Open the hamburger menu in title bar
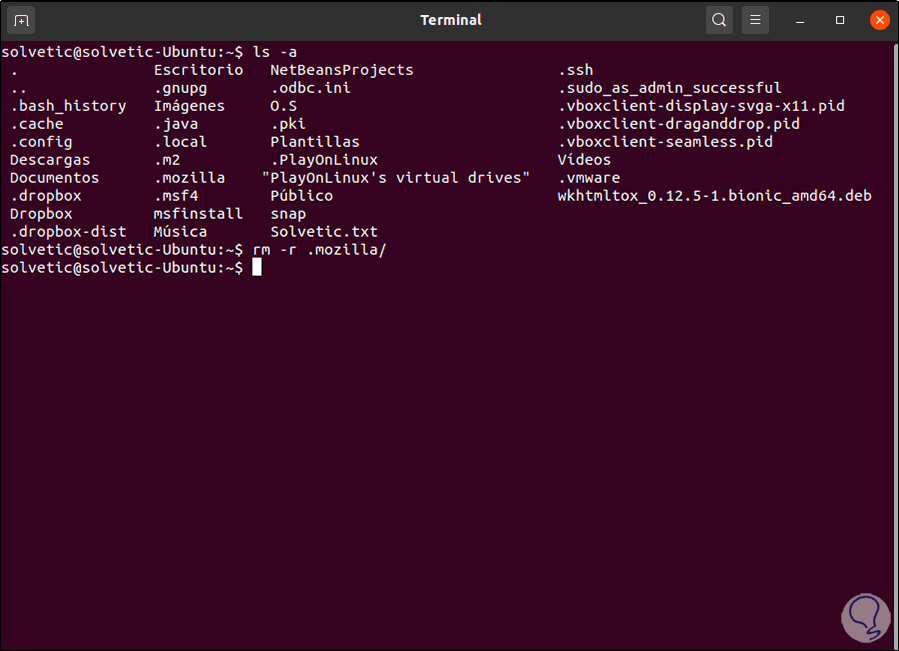This screenshot has height=651, width=899. click(756, 20)
